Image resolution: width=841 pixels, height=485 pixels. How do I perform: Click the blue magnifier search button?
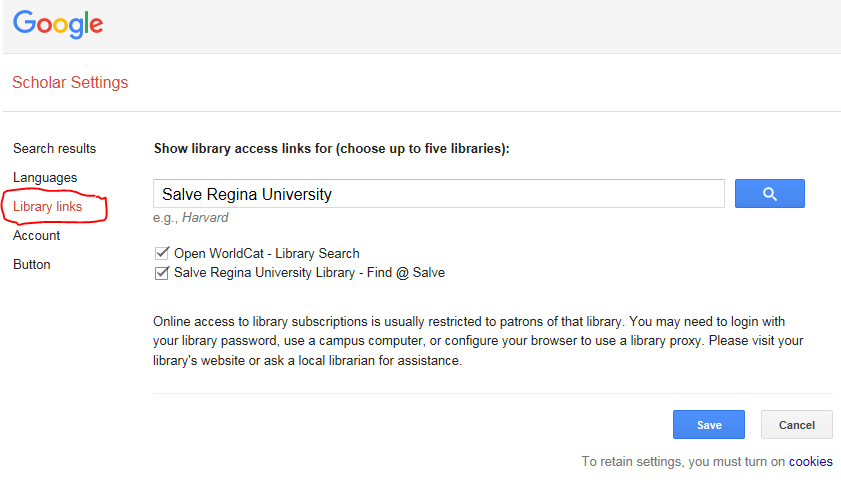[x=769, y=194]
